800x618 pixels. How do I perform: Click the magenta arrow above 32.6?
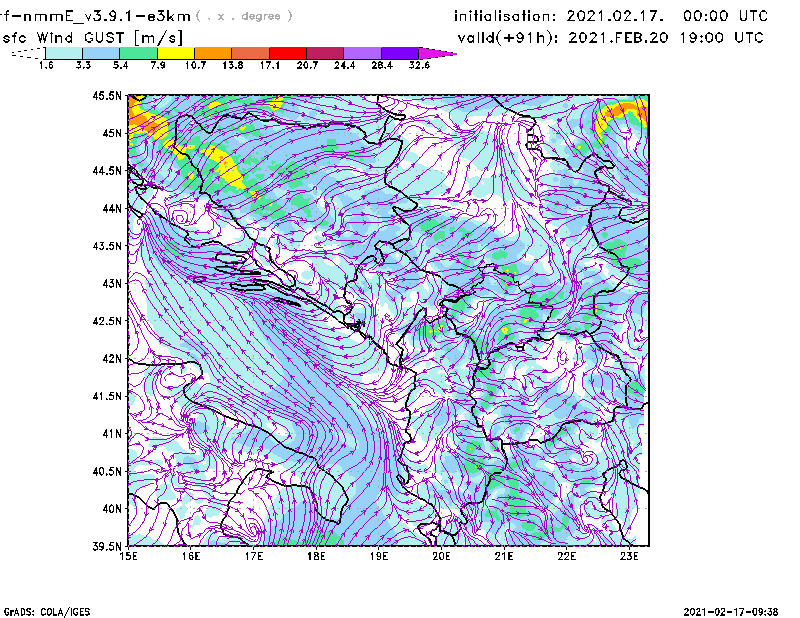click(437, 53)
